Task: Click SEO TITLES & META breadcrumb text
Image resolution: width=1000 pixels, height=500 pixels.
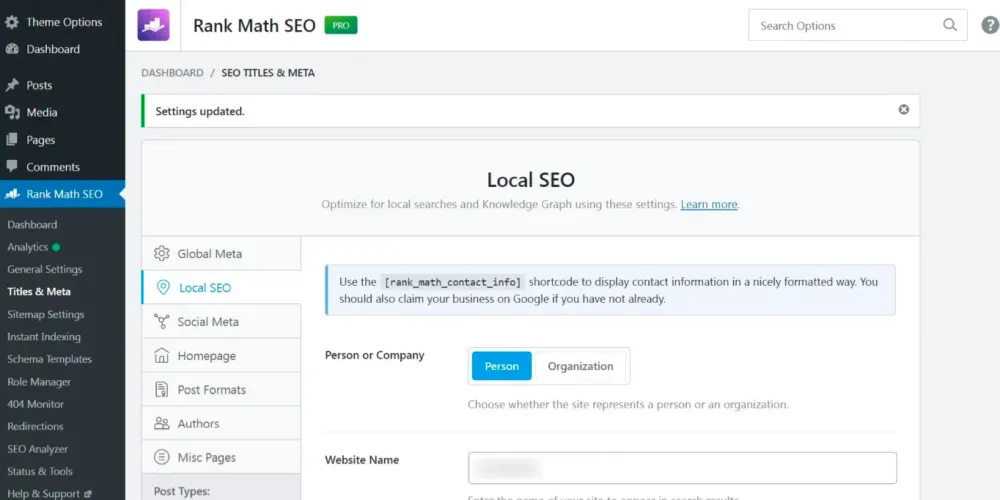Action: [268, 73]
